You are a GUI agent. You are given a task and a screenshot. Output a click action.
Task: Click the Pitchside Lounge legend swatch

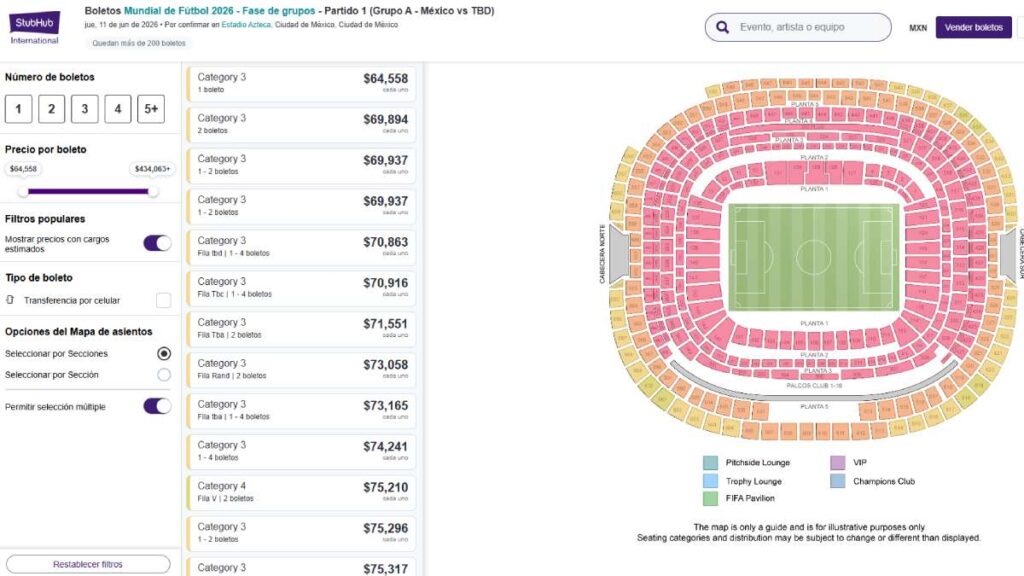pos(712,464)
